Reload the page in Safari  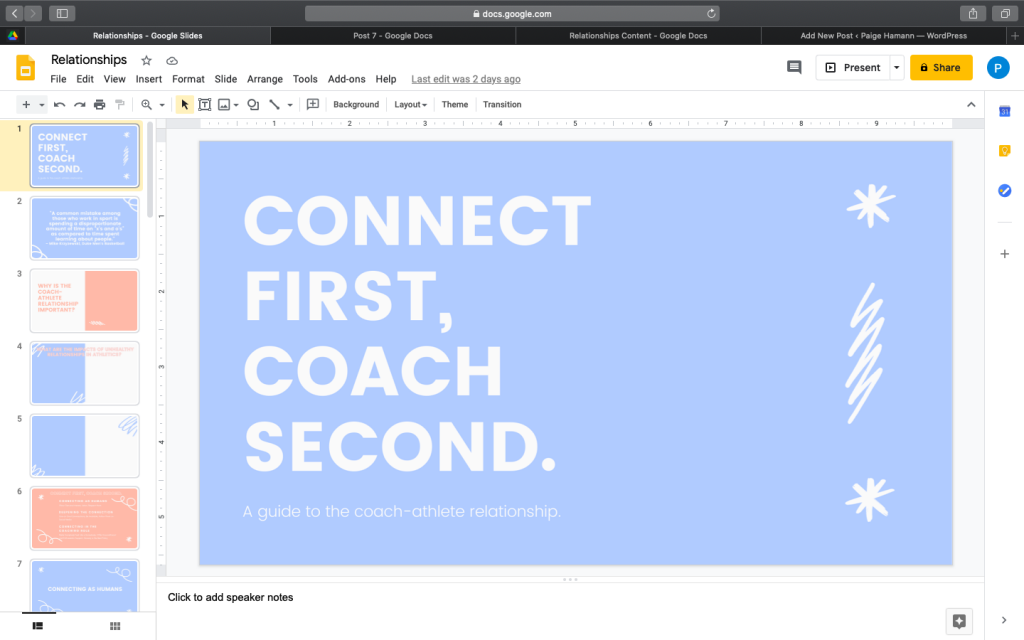tap(711, 13)
